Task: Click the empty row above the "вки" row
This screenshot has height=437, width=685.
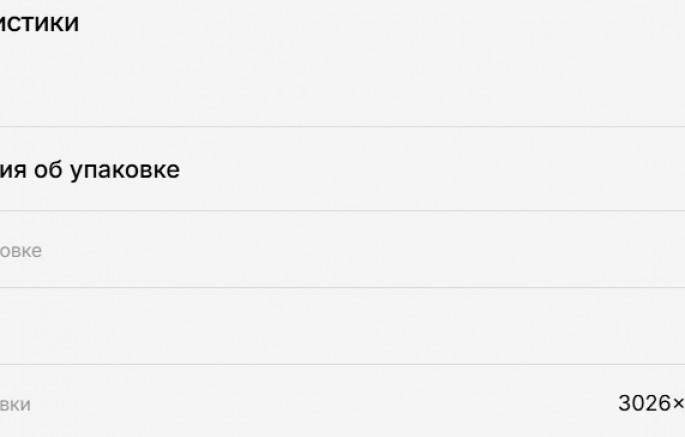Action: [x=342, y=326]
